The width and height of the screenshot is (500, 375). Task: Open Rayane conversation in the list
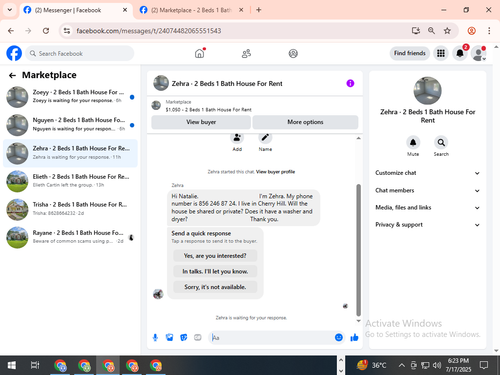(70, 237)
